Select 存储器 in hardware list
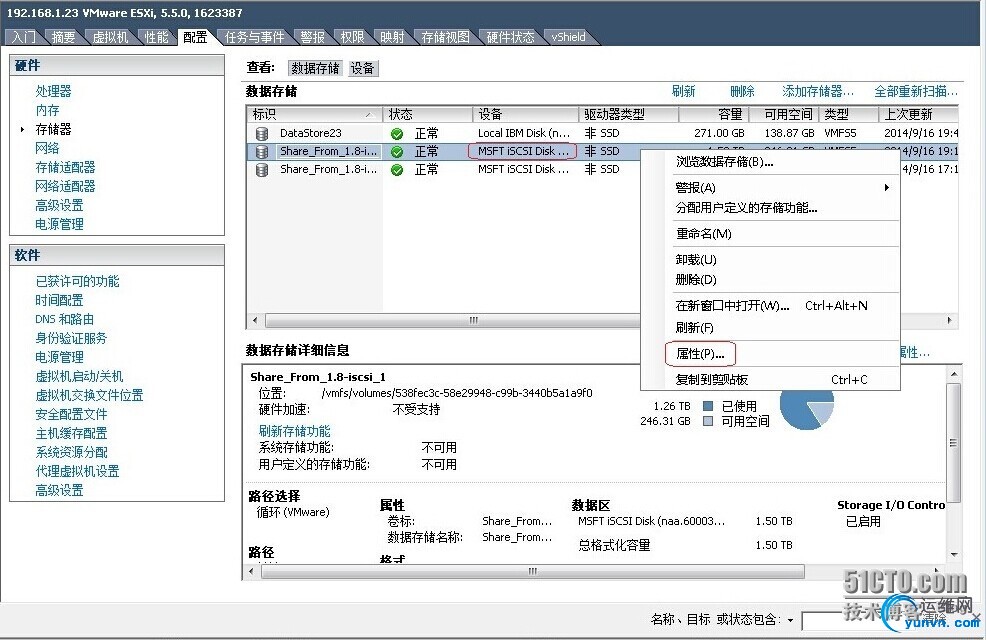The height and width of the screenshot is (640, 986). point(53,129)
